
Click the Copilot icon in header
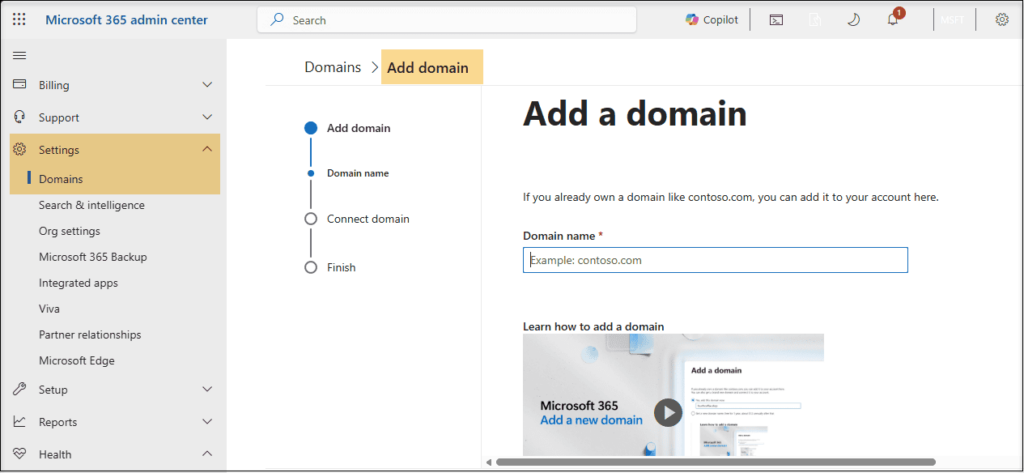pyautogui.click(x=692, y=20)
